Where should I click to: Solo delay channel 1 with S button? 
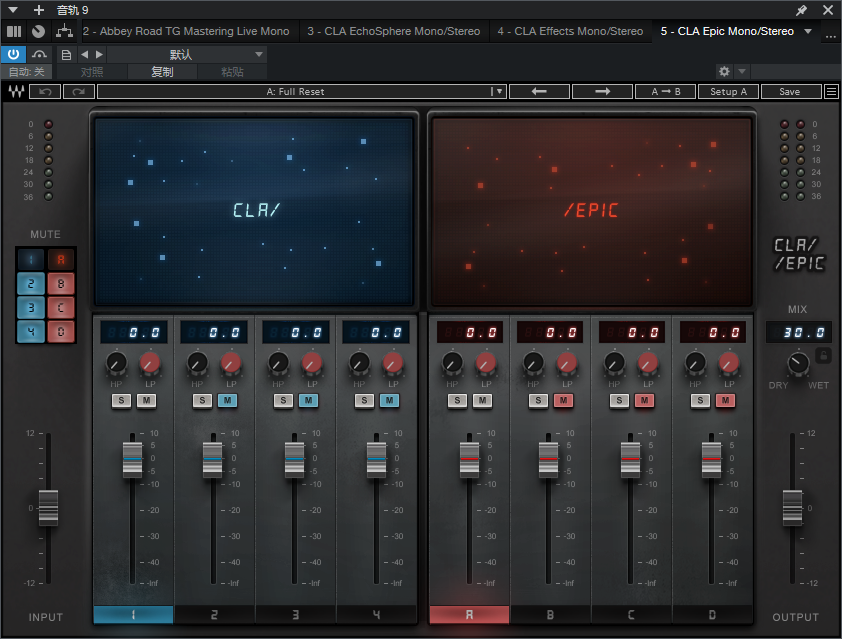tap(121, 400)
